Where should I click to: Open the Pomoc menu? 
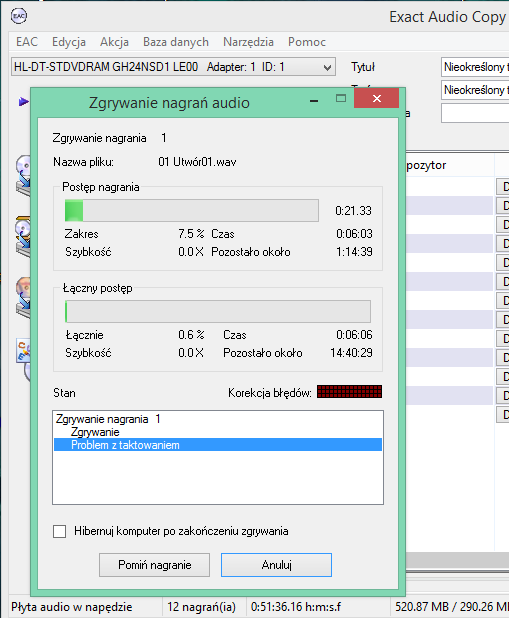(x=307, y=42)
